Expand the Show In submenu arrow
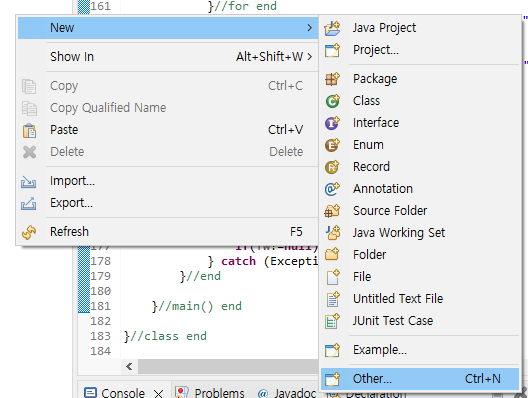 tap(309, 57)
